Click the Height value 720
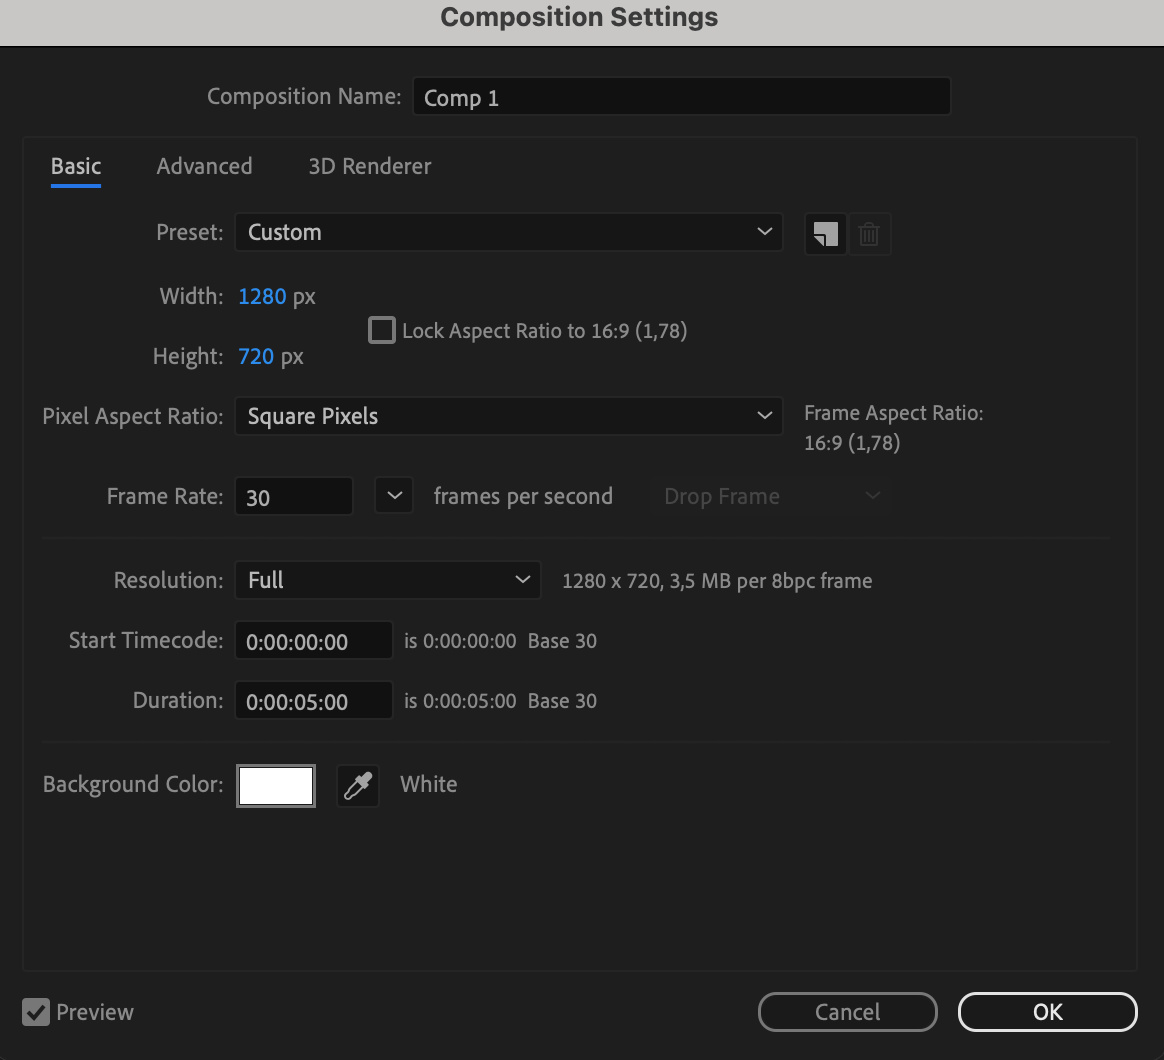Image resolution: width=1164 pixels, height=1060 pixels. [x=256, y=356]
